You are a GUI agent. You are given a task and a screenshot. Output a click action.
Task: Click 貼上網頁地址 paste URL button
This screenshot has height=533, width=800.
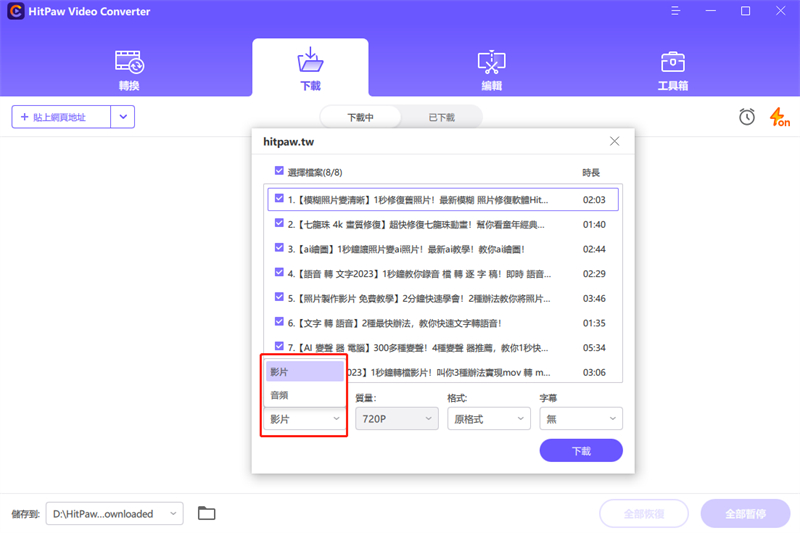coord(61,117)
